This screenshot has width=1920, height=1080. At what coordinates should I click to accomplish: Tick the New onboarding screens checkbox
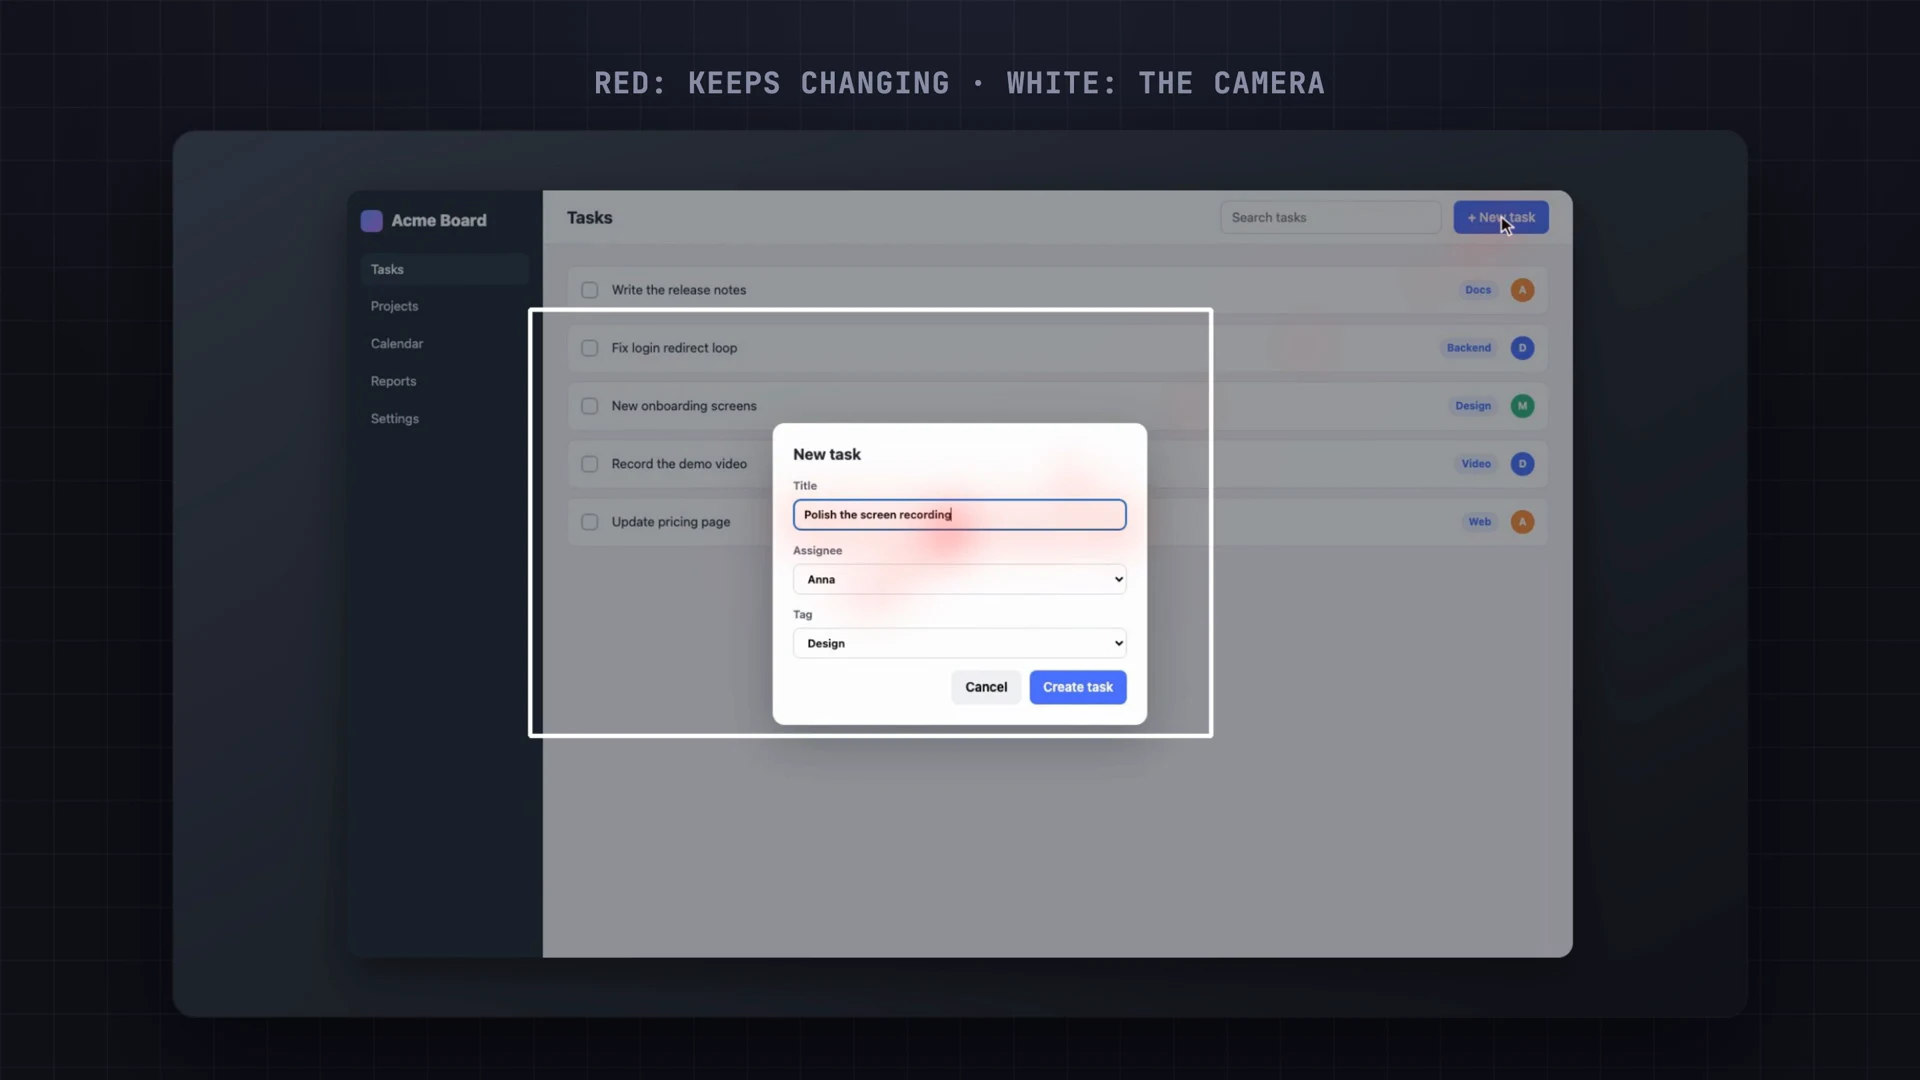pyautogui.click(x=590, y=406)
